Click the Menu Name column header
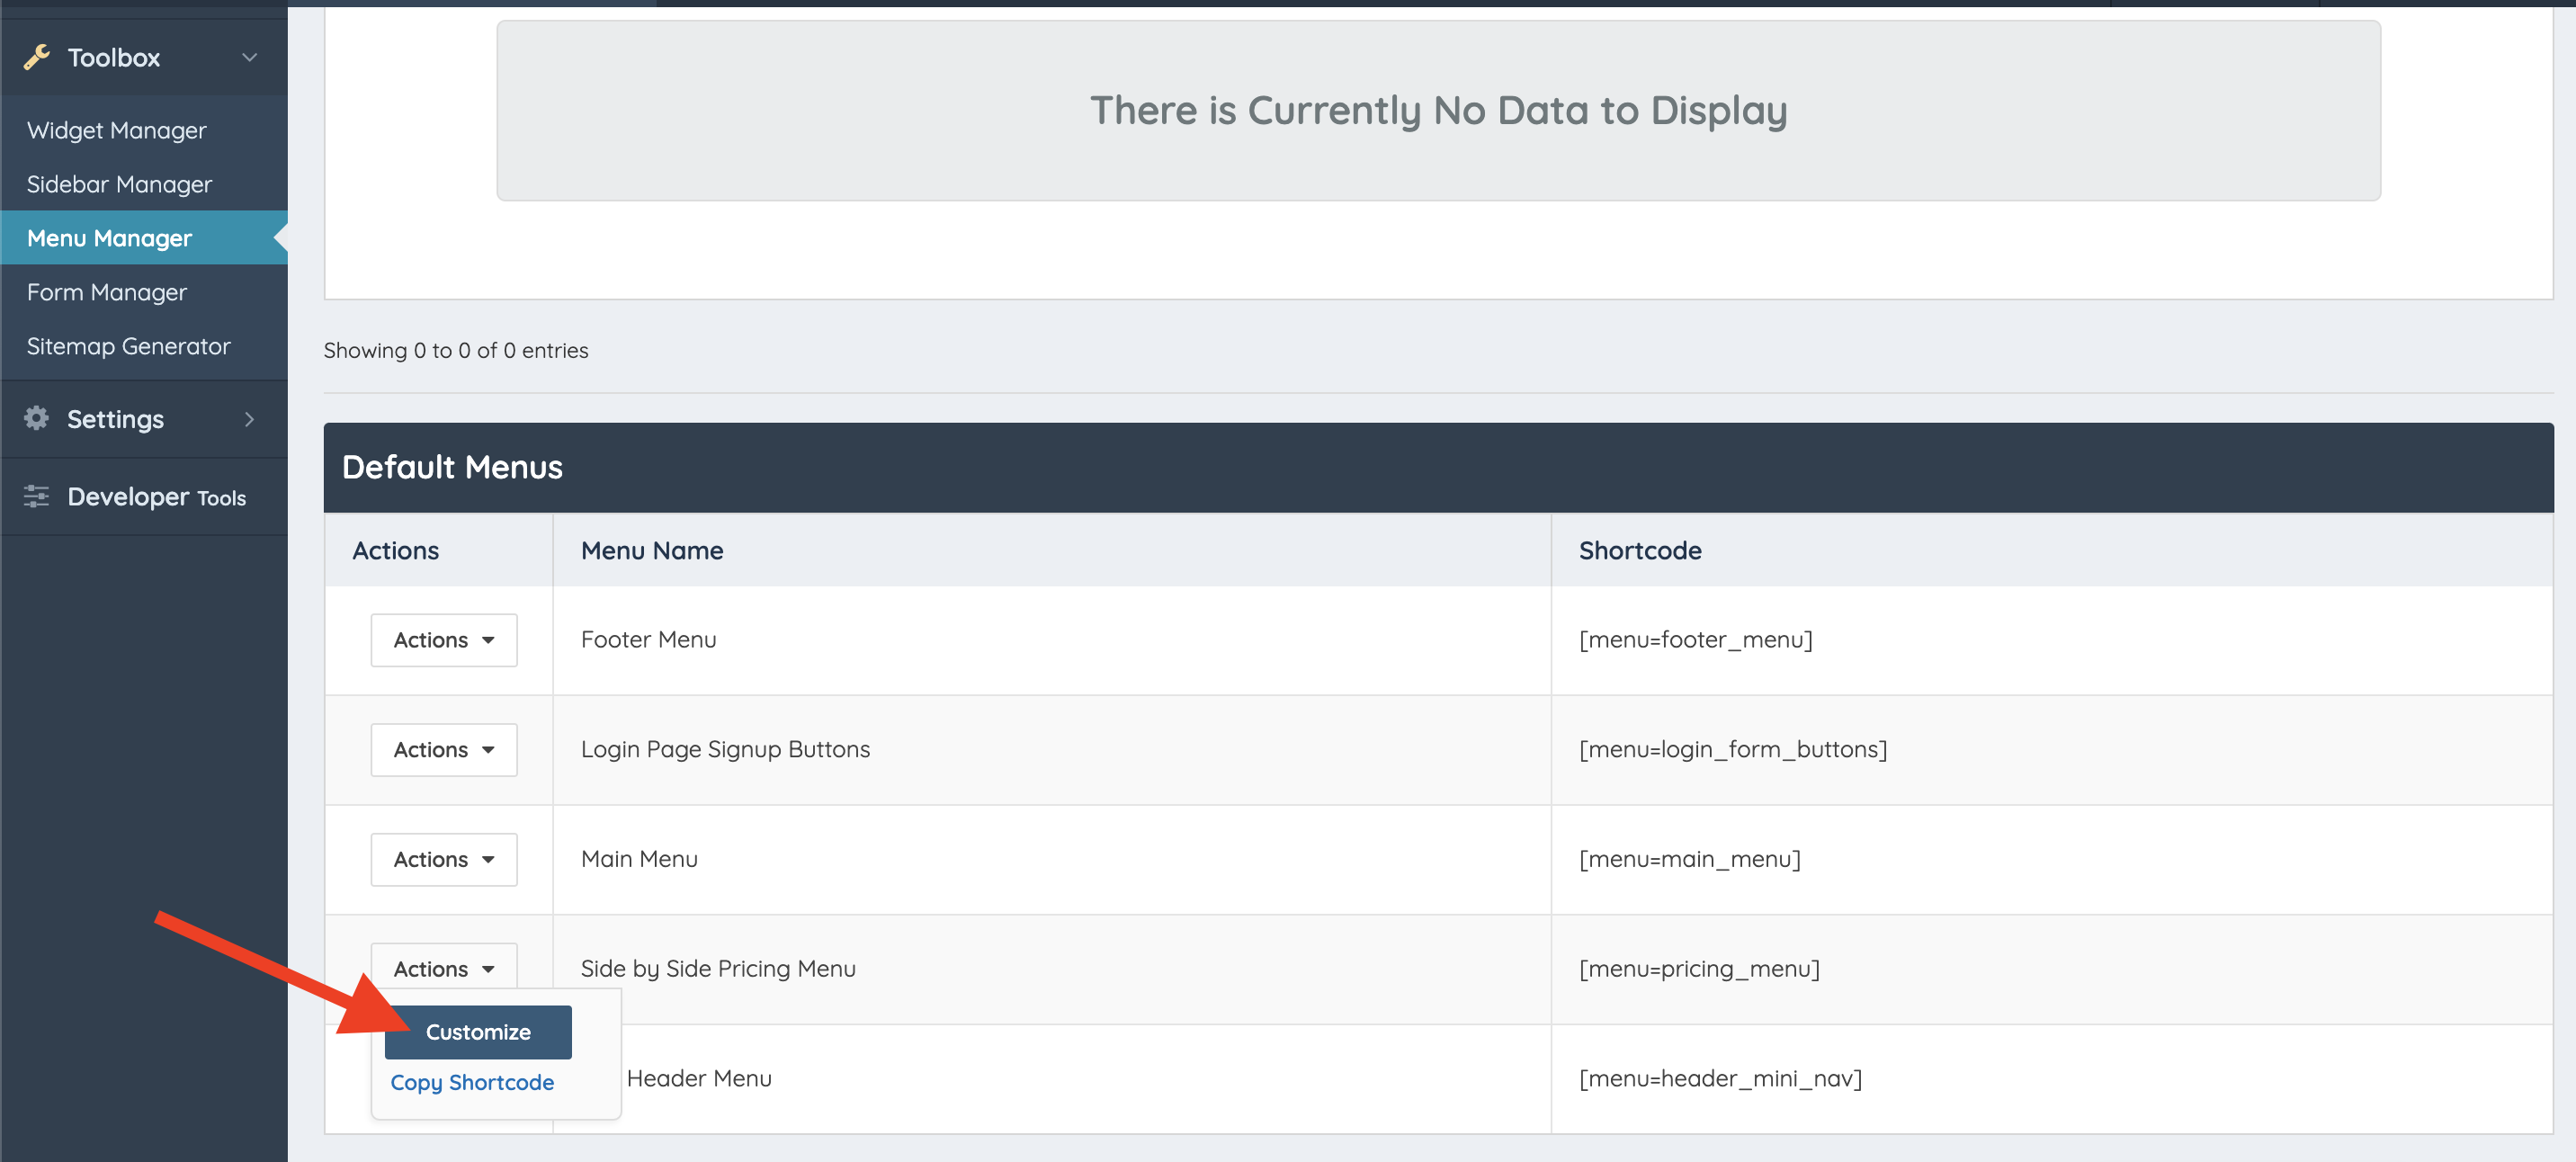 pyautogui.click(x=652, y=550)
